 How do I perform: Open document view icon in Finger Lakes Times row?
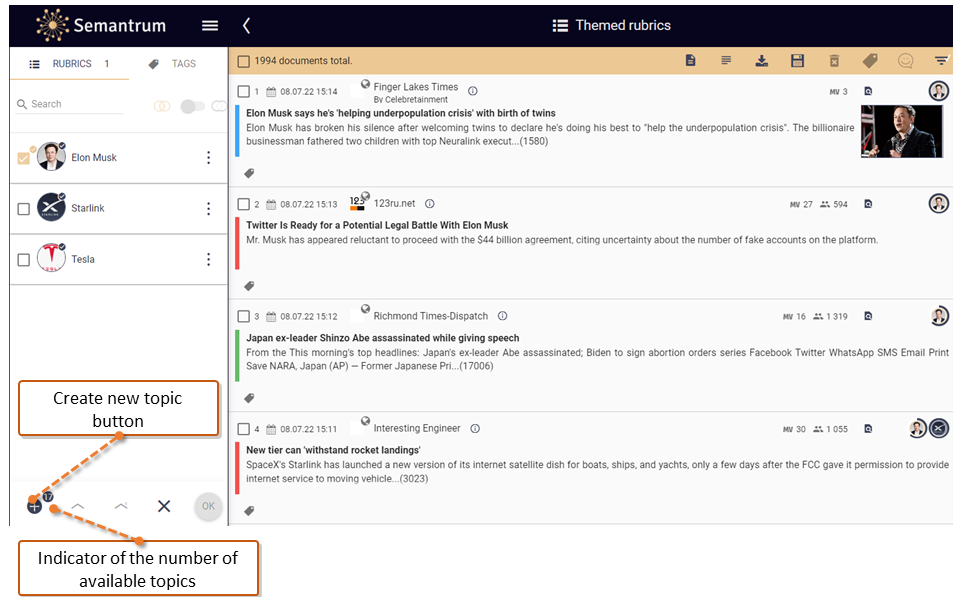(868, 91)
